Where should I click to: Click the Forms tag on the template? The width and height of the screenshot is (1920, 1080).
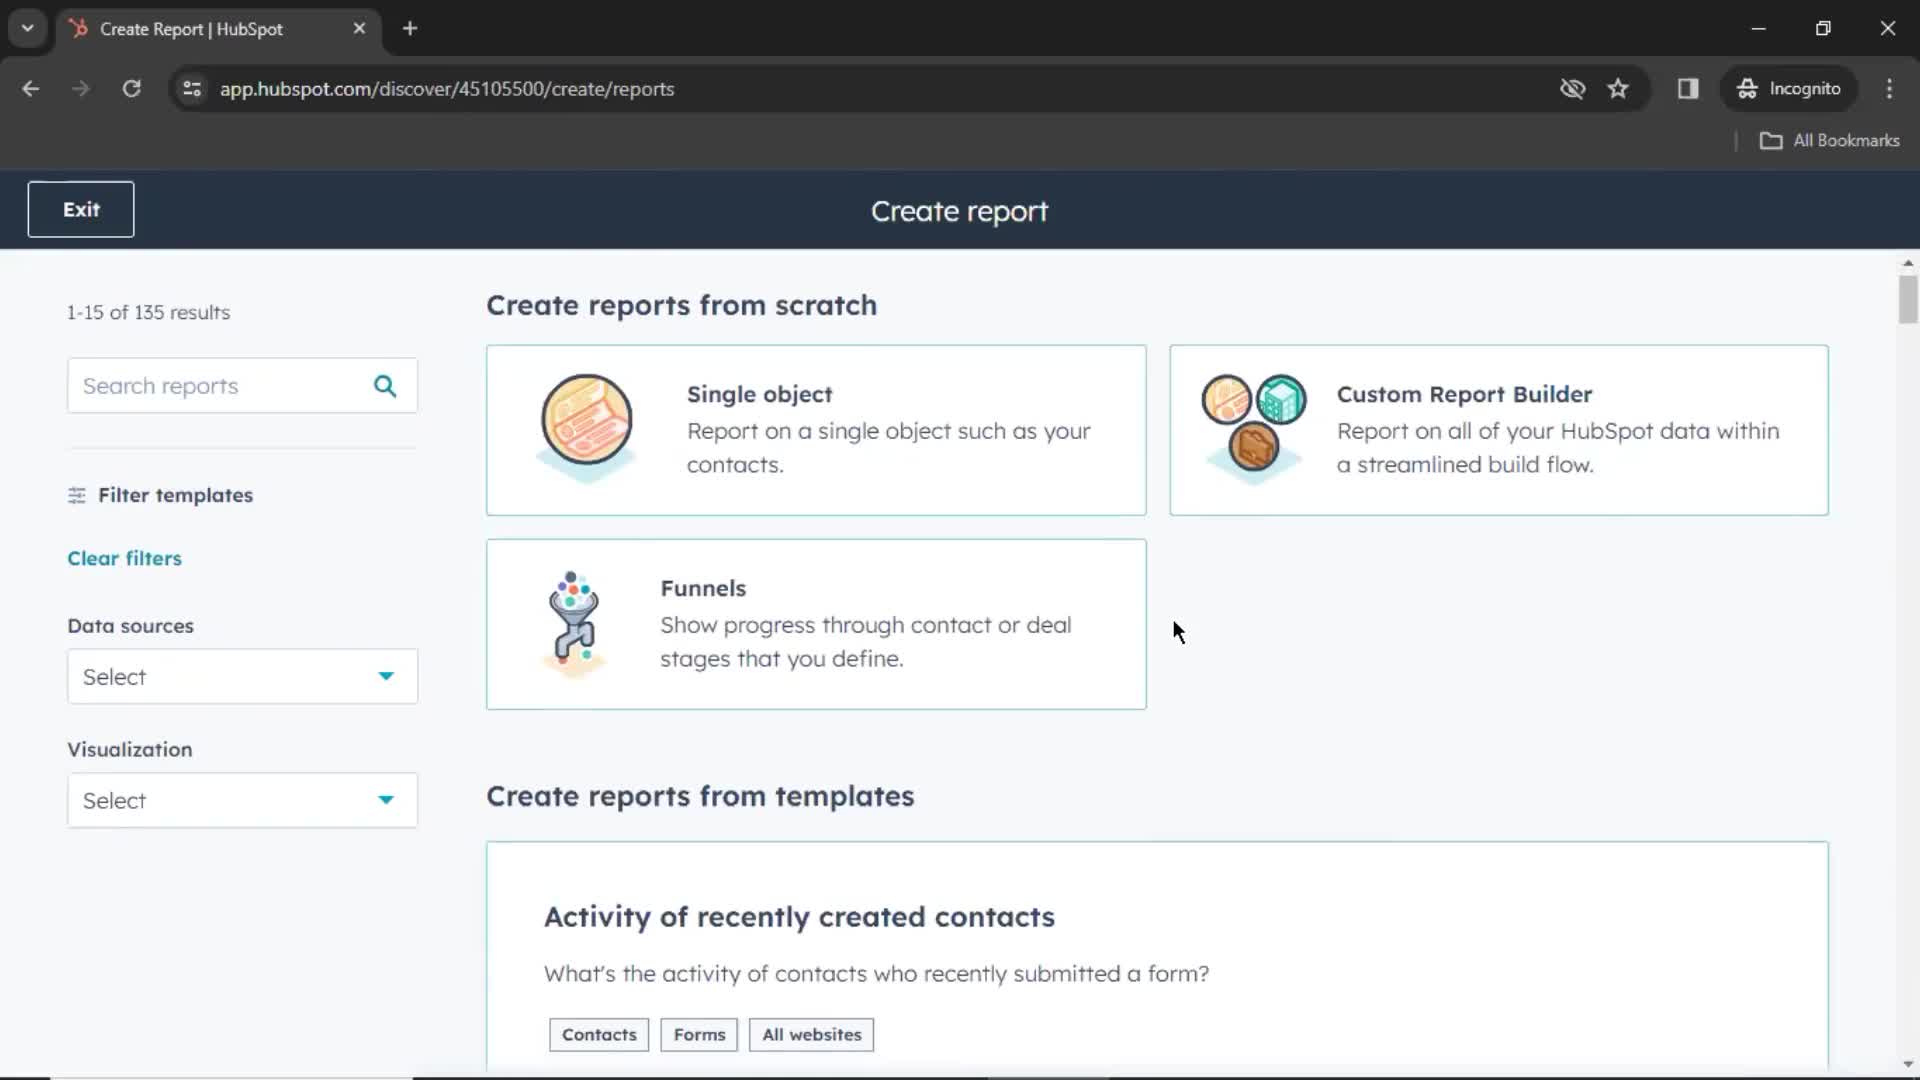pos(699,1035)
